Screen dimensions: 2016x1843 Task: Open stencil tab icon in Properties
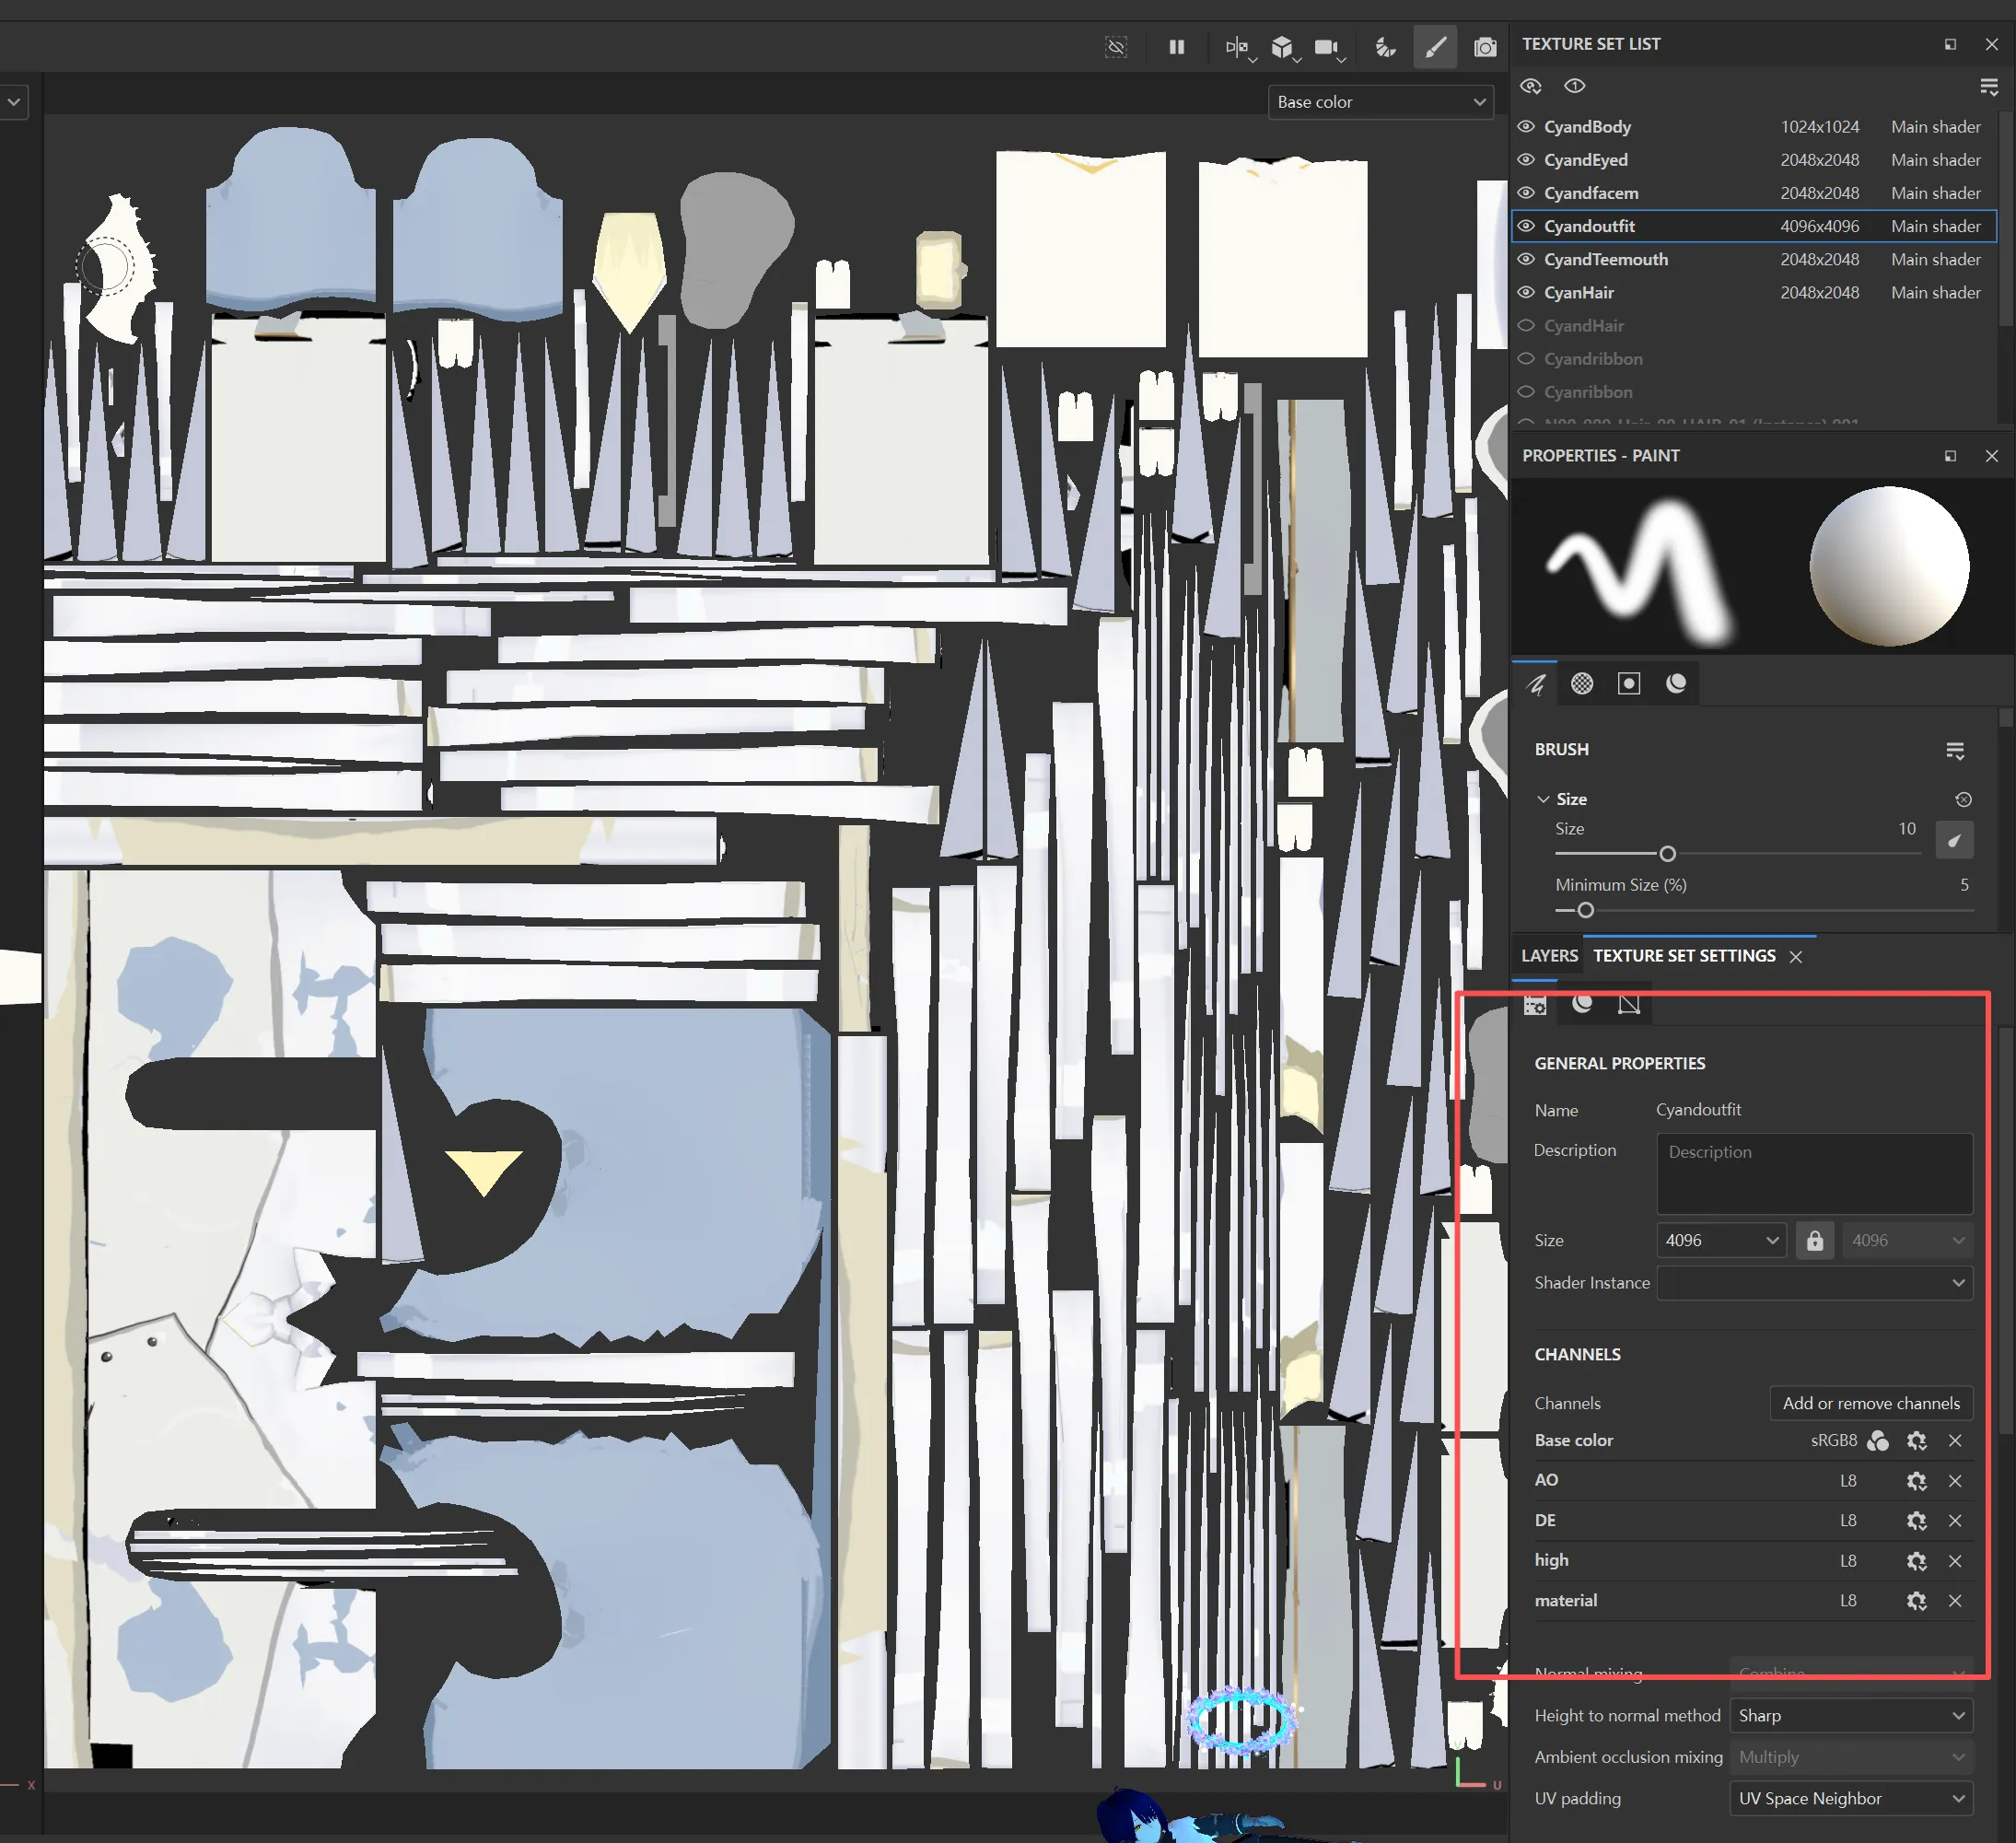(1629, 684)
